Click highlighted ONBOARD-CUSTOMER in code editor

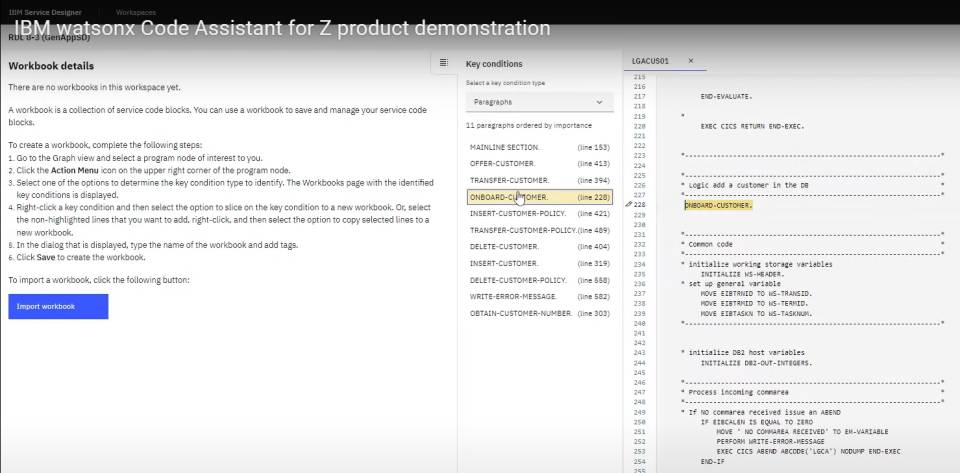point(718,205)
